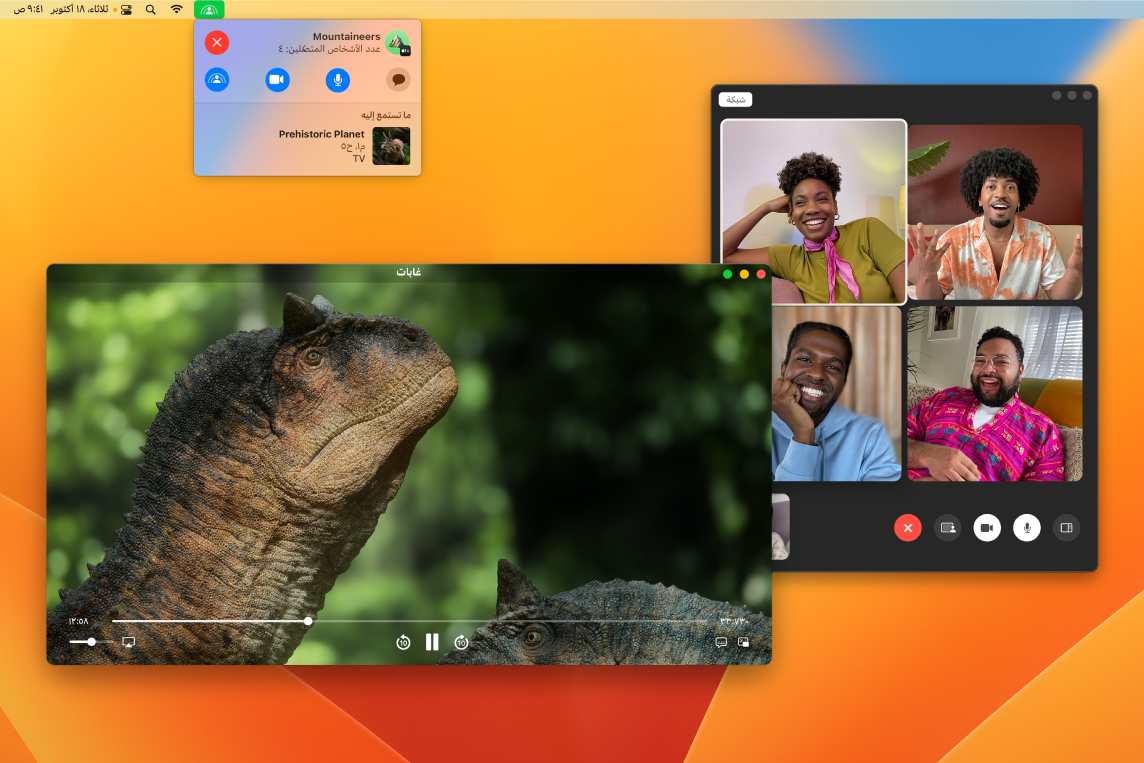Open Spotlight search from the menu bar
The height and width of the screenshot is (763, 1144).
(150, 10)
